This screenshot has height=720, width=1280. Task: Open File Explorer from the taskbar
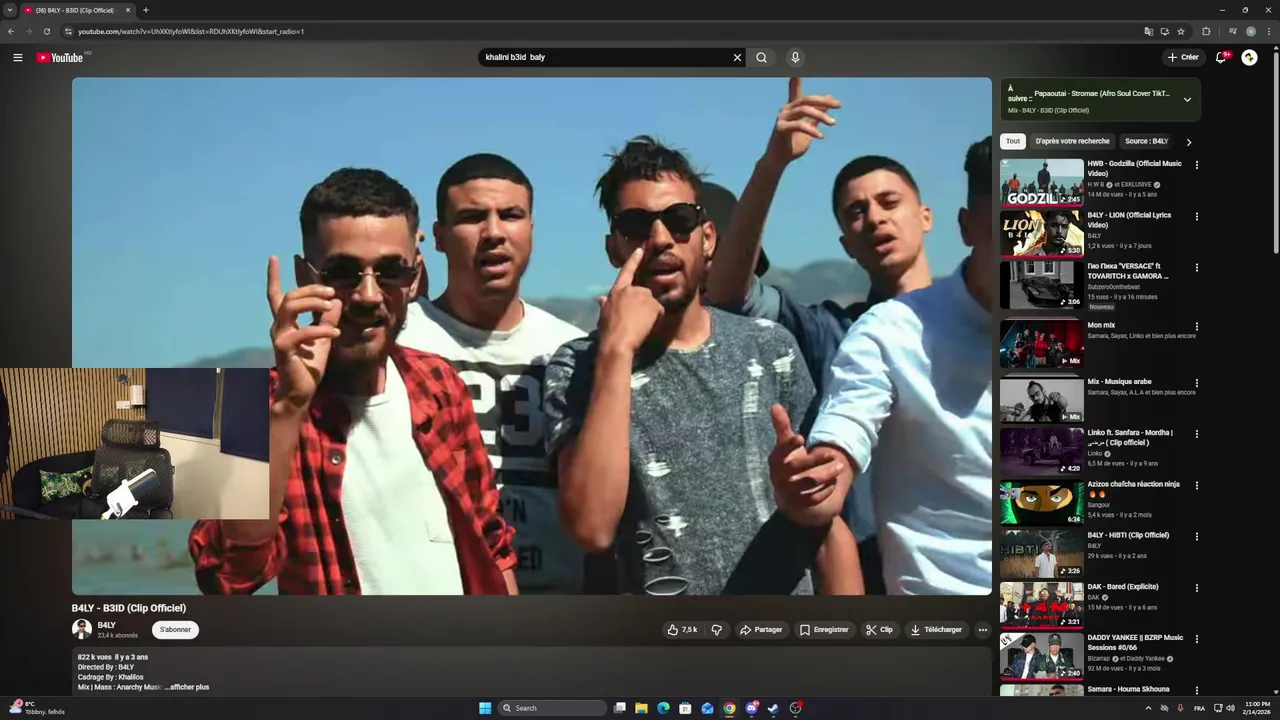[641, 708]
